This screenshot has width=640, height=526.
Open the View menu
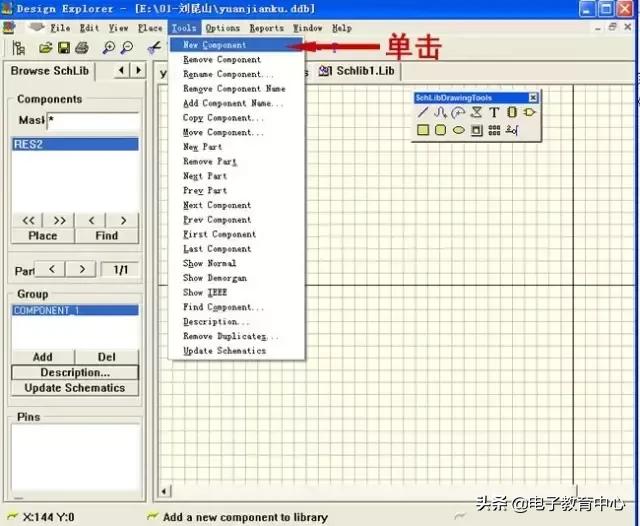118,28
